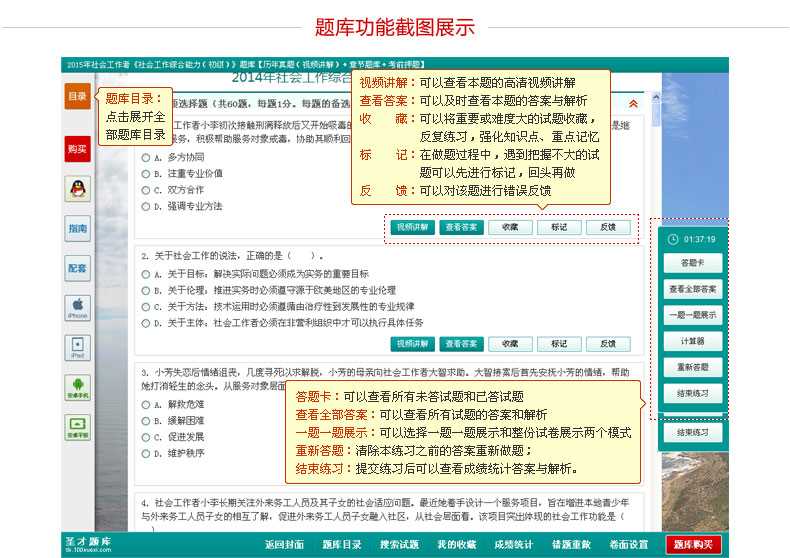Select the iPad sidebar icon
The image size is (790, 558).
tap(77, 347)
